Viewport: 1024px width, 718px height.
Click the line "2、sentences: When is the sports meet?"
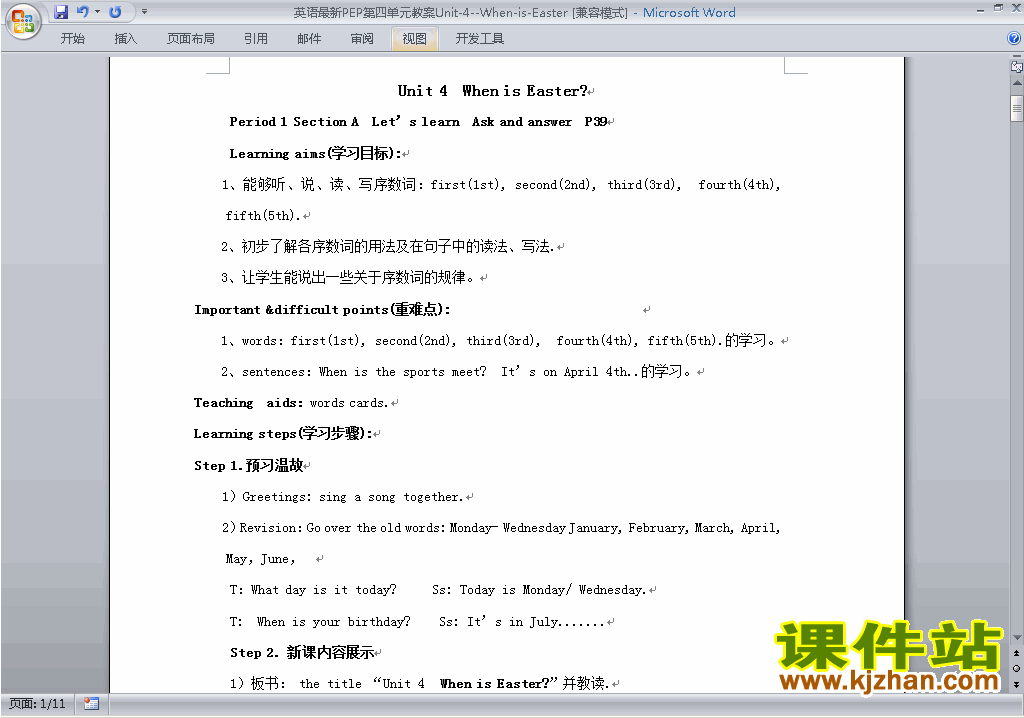click(x=456, y=372)
